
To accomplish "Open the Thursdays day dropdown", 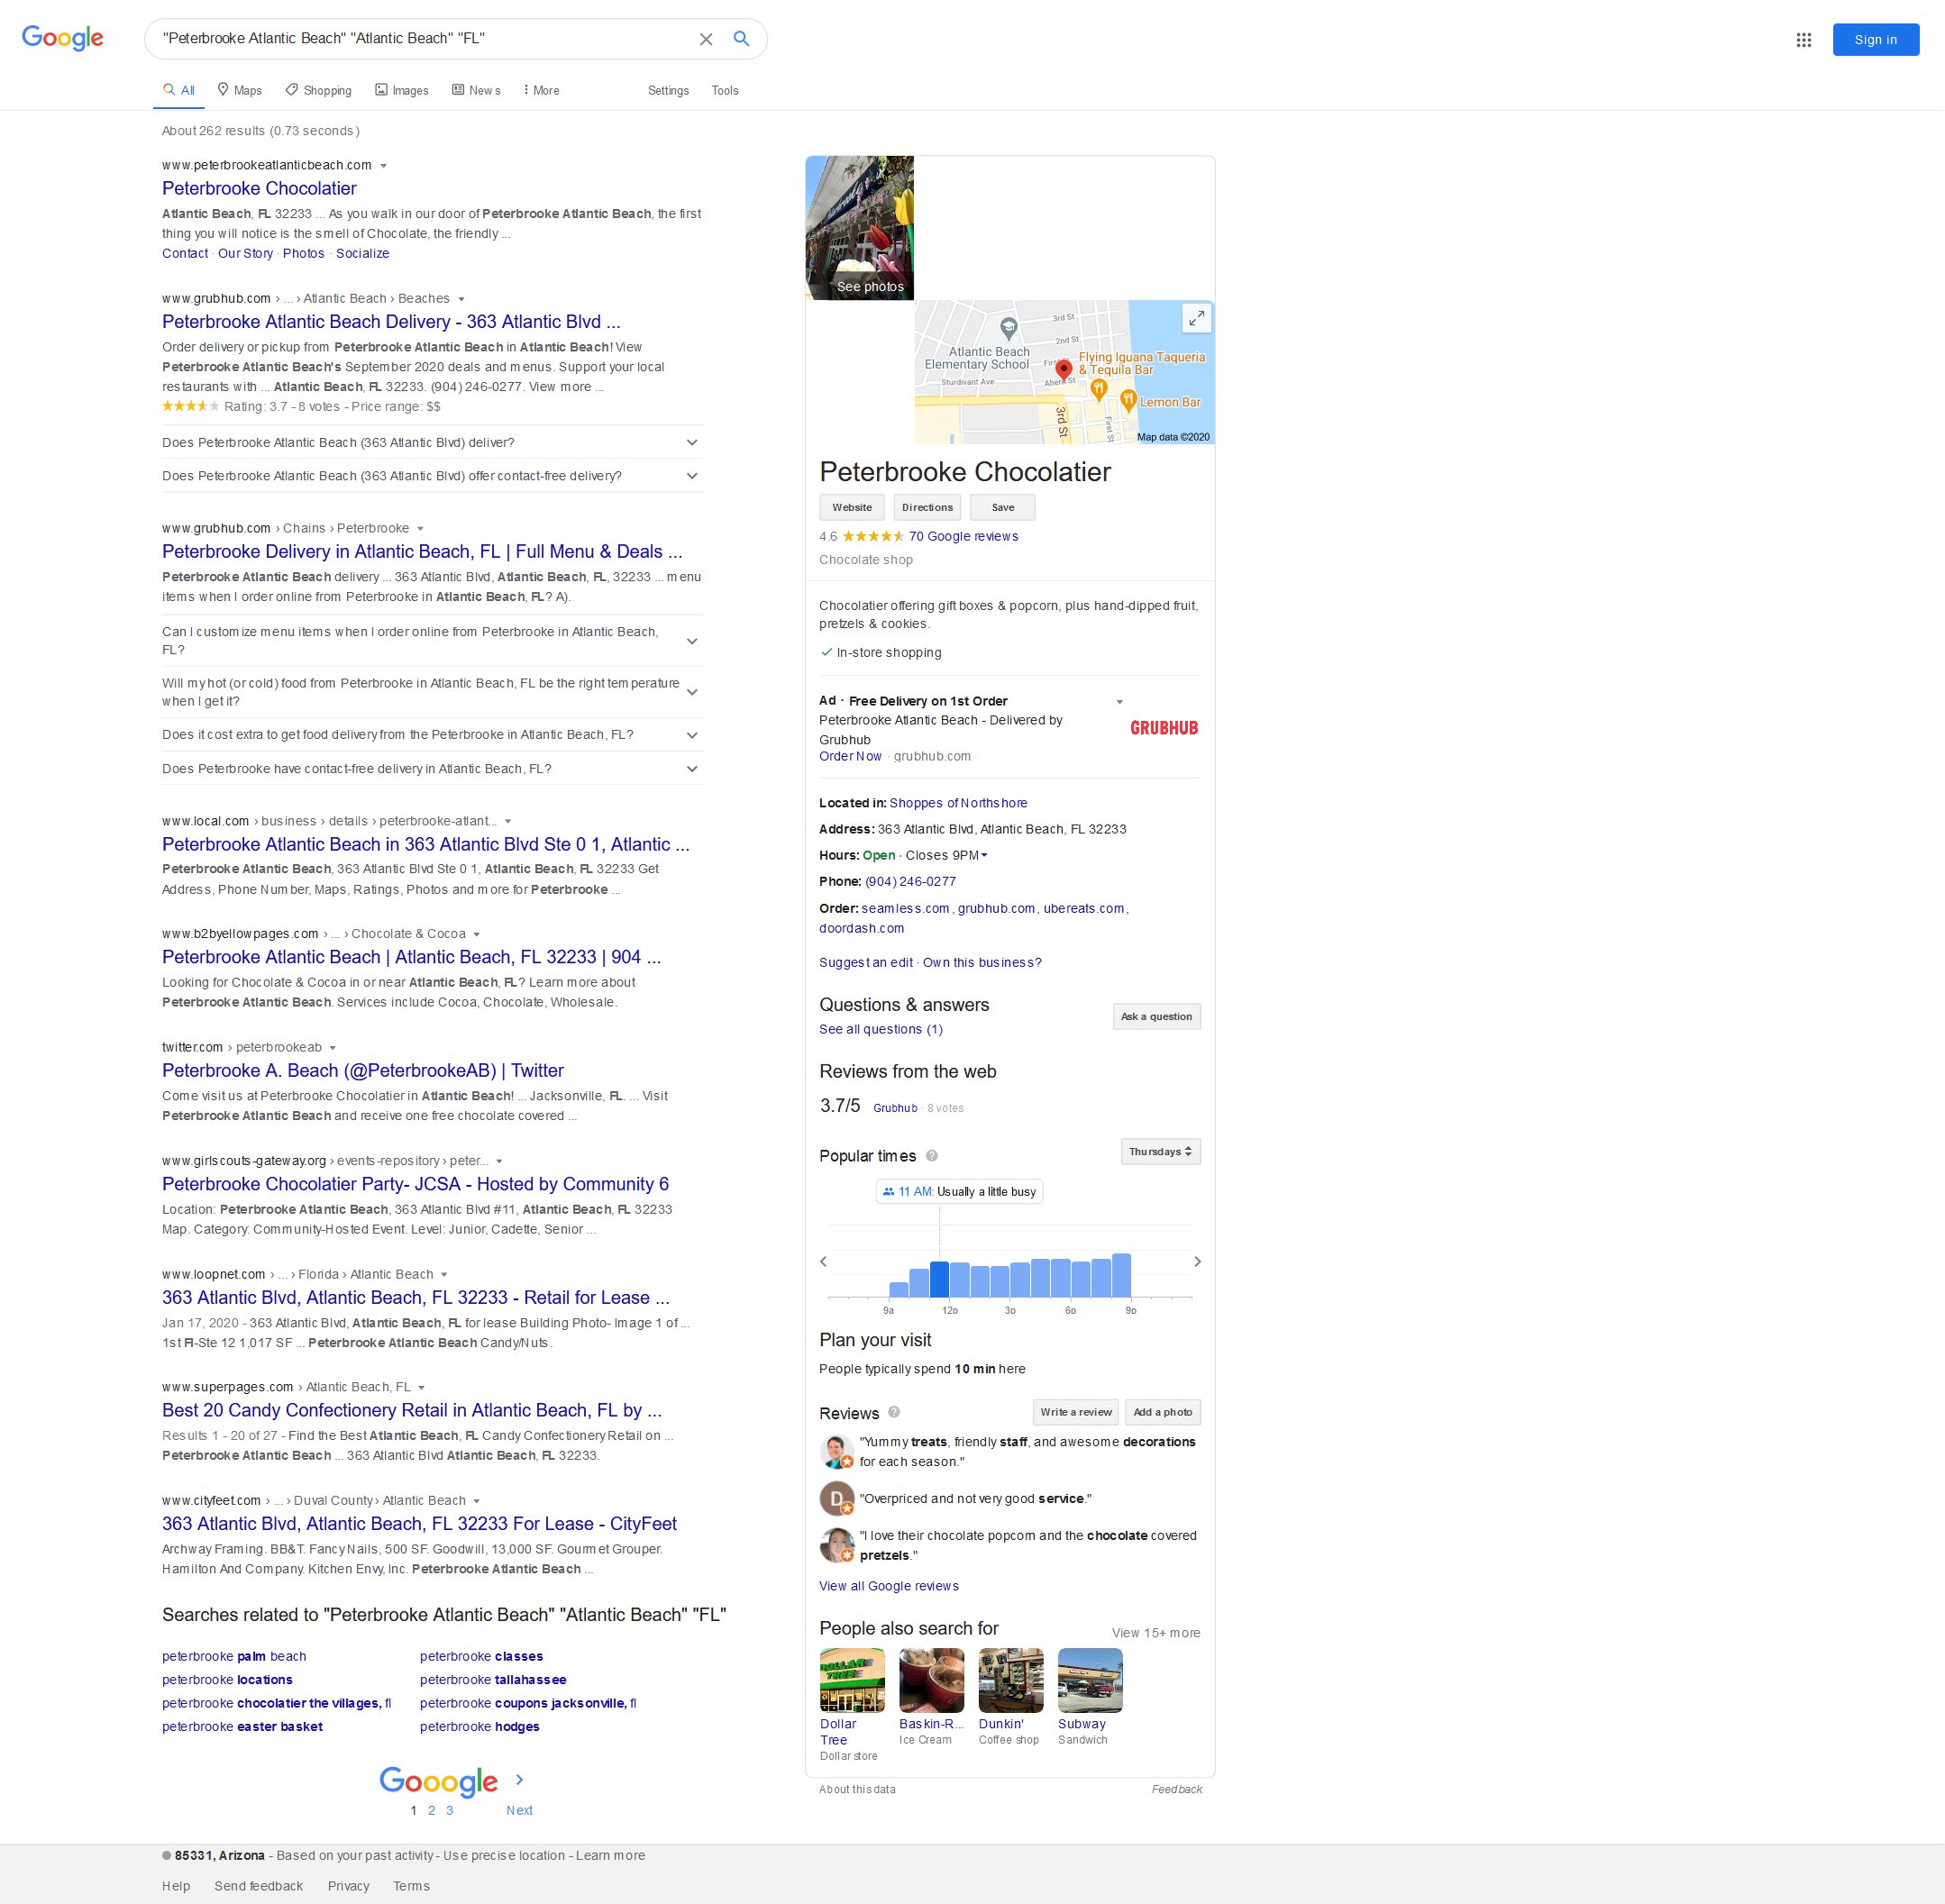I will click(1159, 1152).
